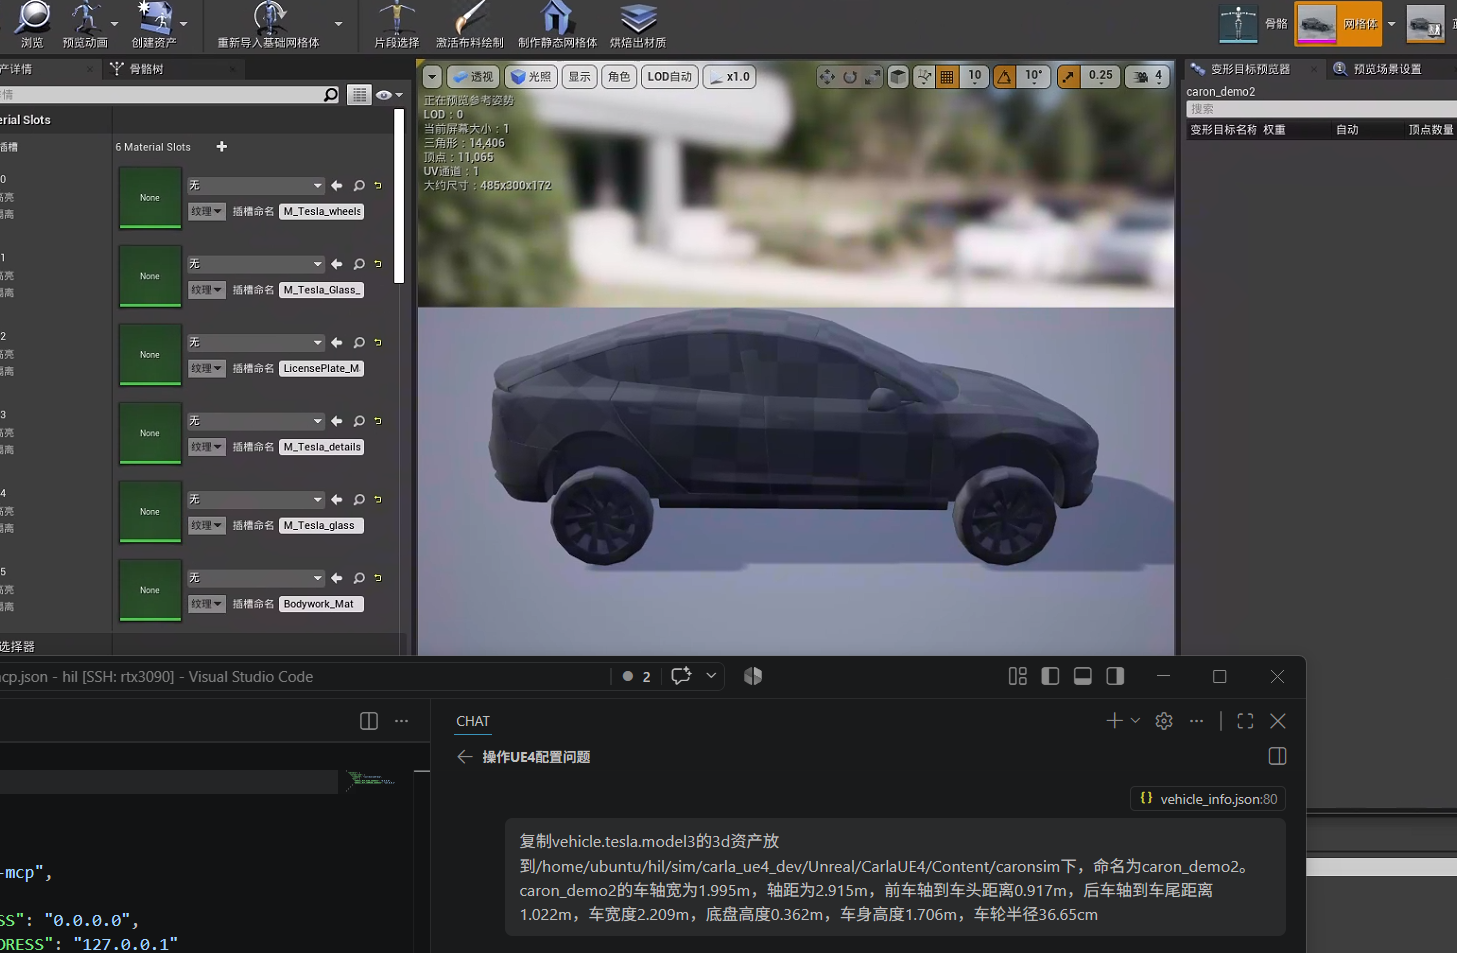1457x953 pixels.
Task: Click the None thumbnail for M_Tesla_wheels slot
Action: click(x=150, y=198)
